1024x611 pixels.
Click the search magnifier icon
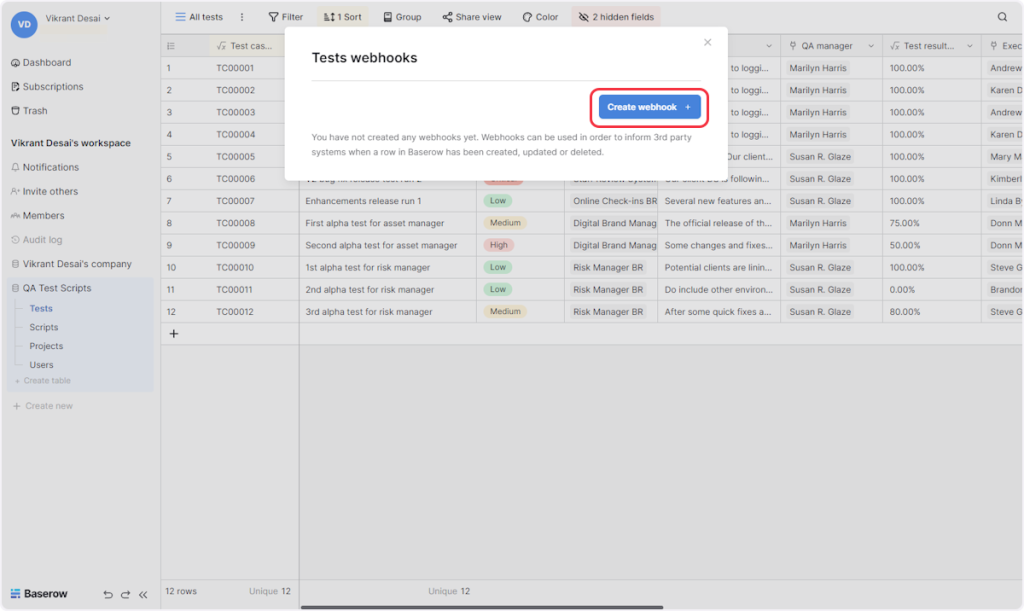click(x=1002, y=17)
